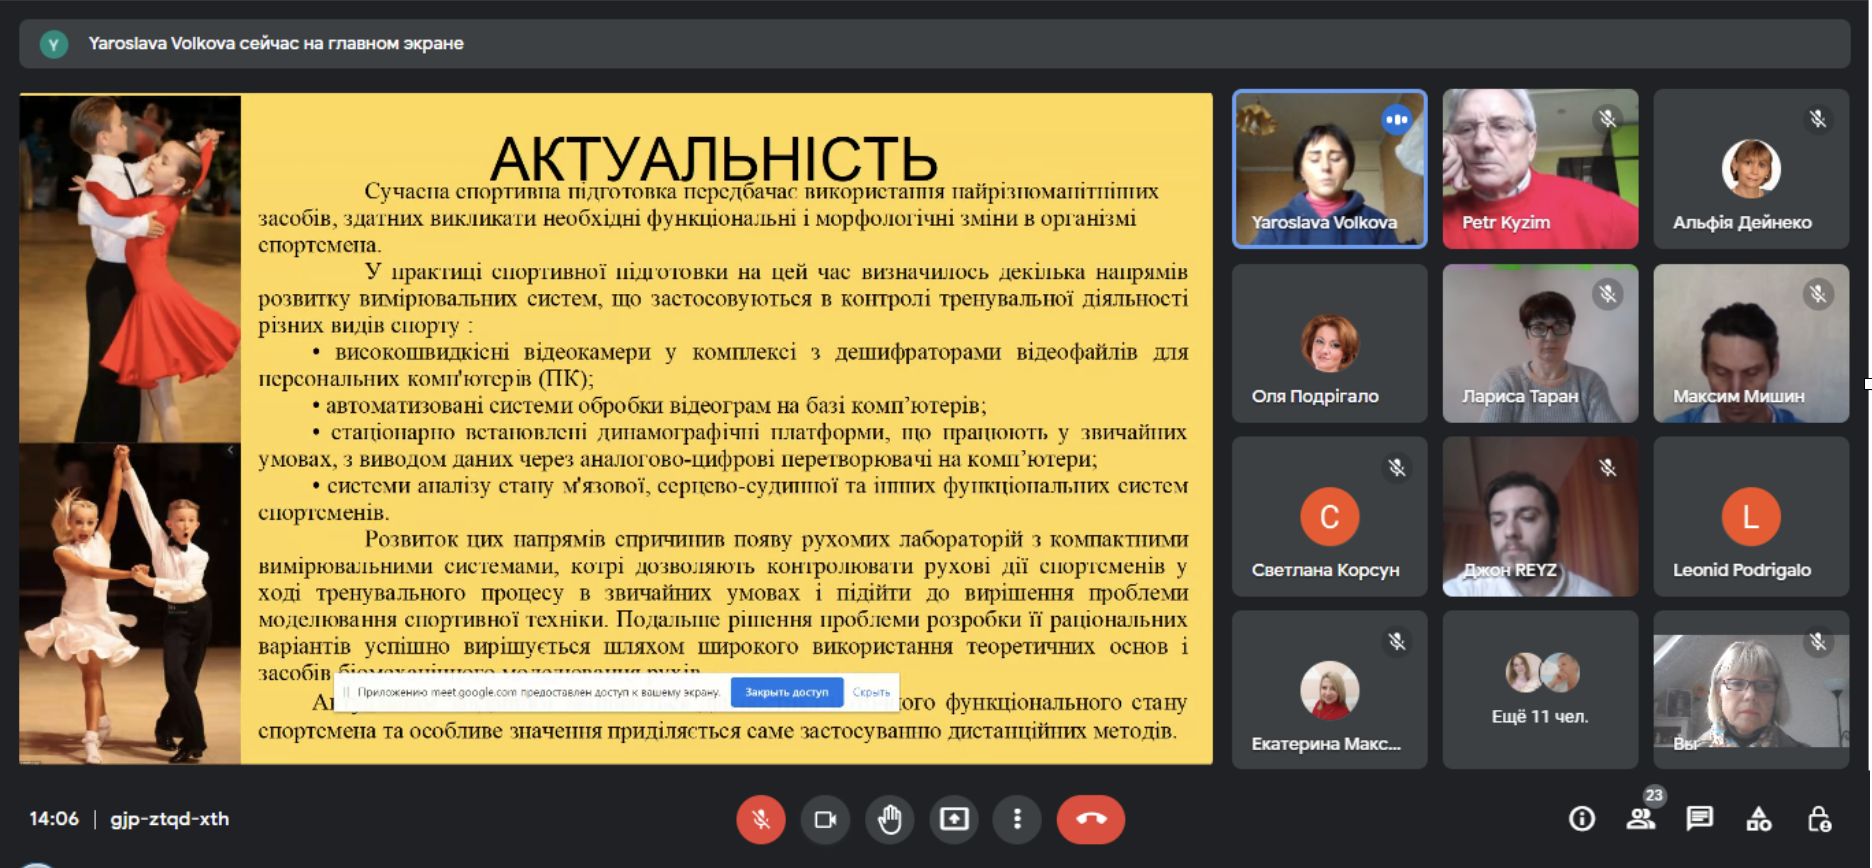Click the muted mic icon on Petr Kyzim's tile
The height and width of the screenshot is (868, 1872).
coord(1608,119)
